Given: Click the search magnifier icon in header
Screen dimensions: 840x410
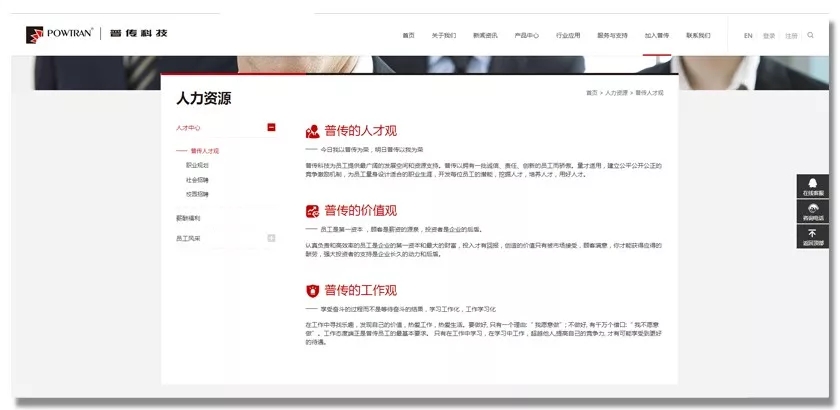Looking at the screenshot, I should [810, 35].
